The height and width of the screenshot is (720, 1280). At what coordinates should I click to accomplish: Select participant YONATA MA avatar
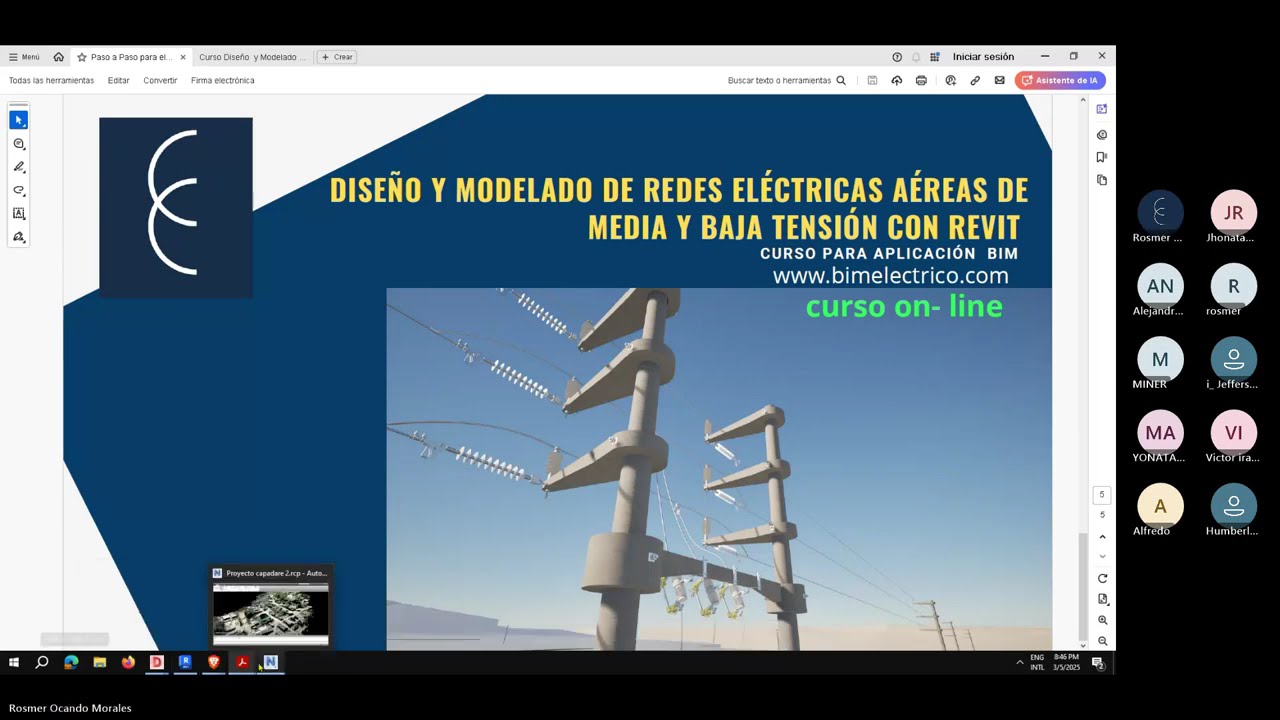click(x=1160, y=433)
